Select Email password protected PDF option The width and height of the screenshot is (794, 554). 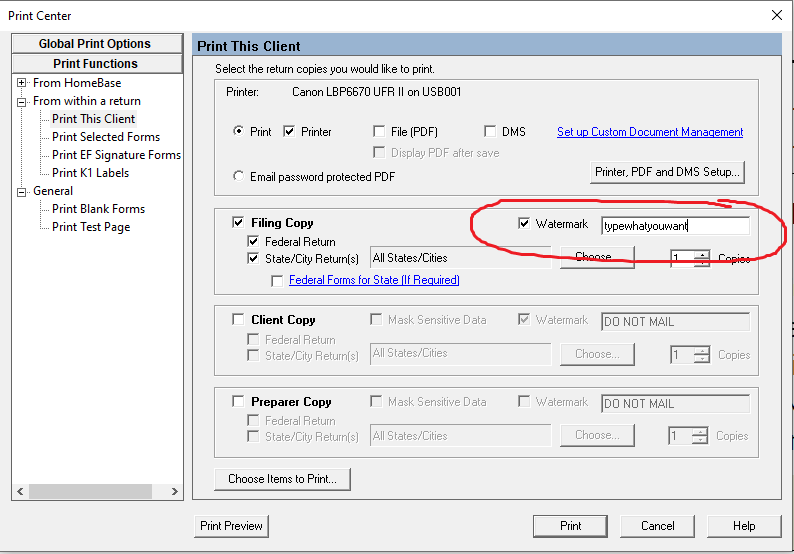(x=238, y=177)
